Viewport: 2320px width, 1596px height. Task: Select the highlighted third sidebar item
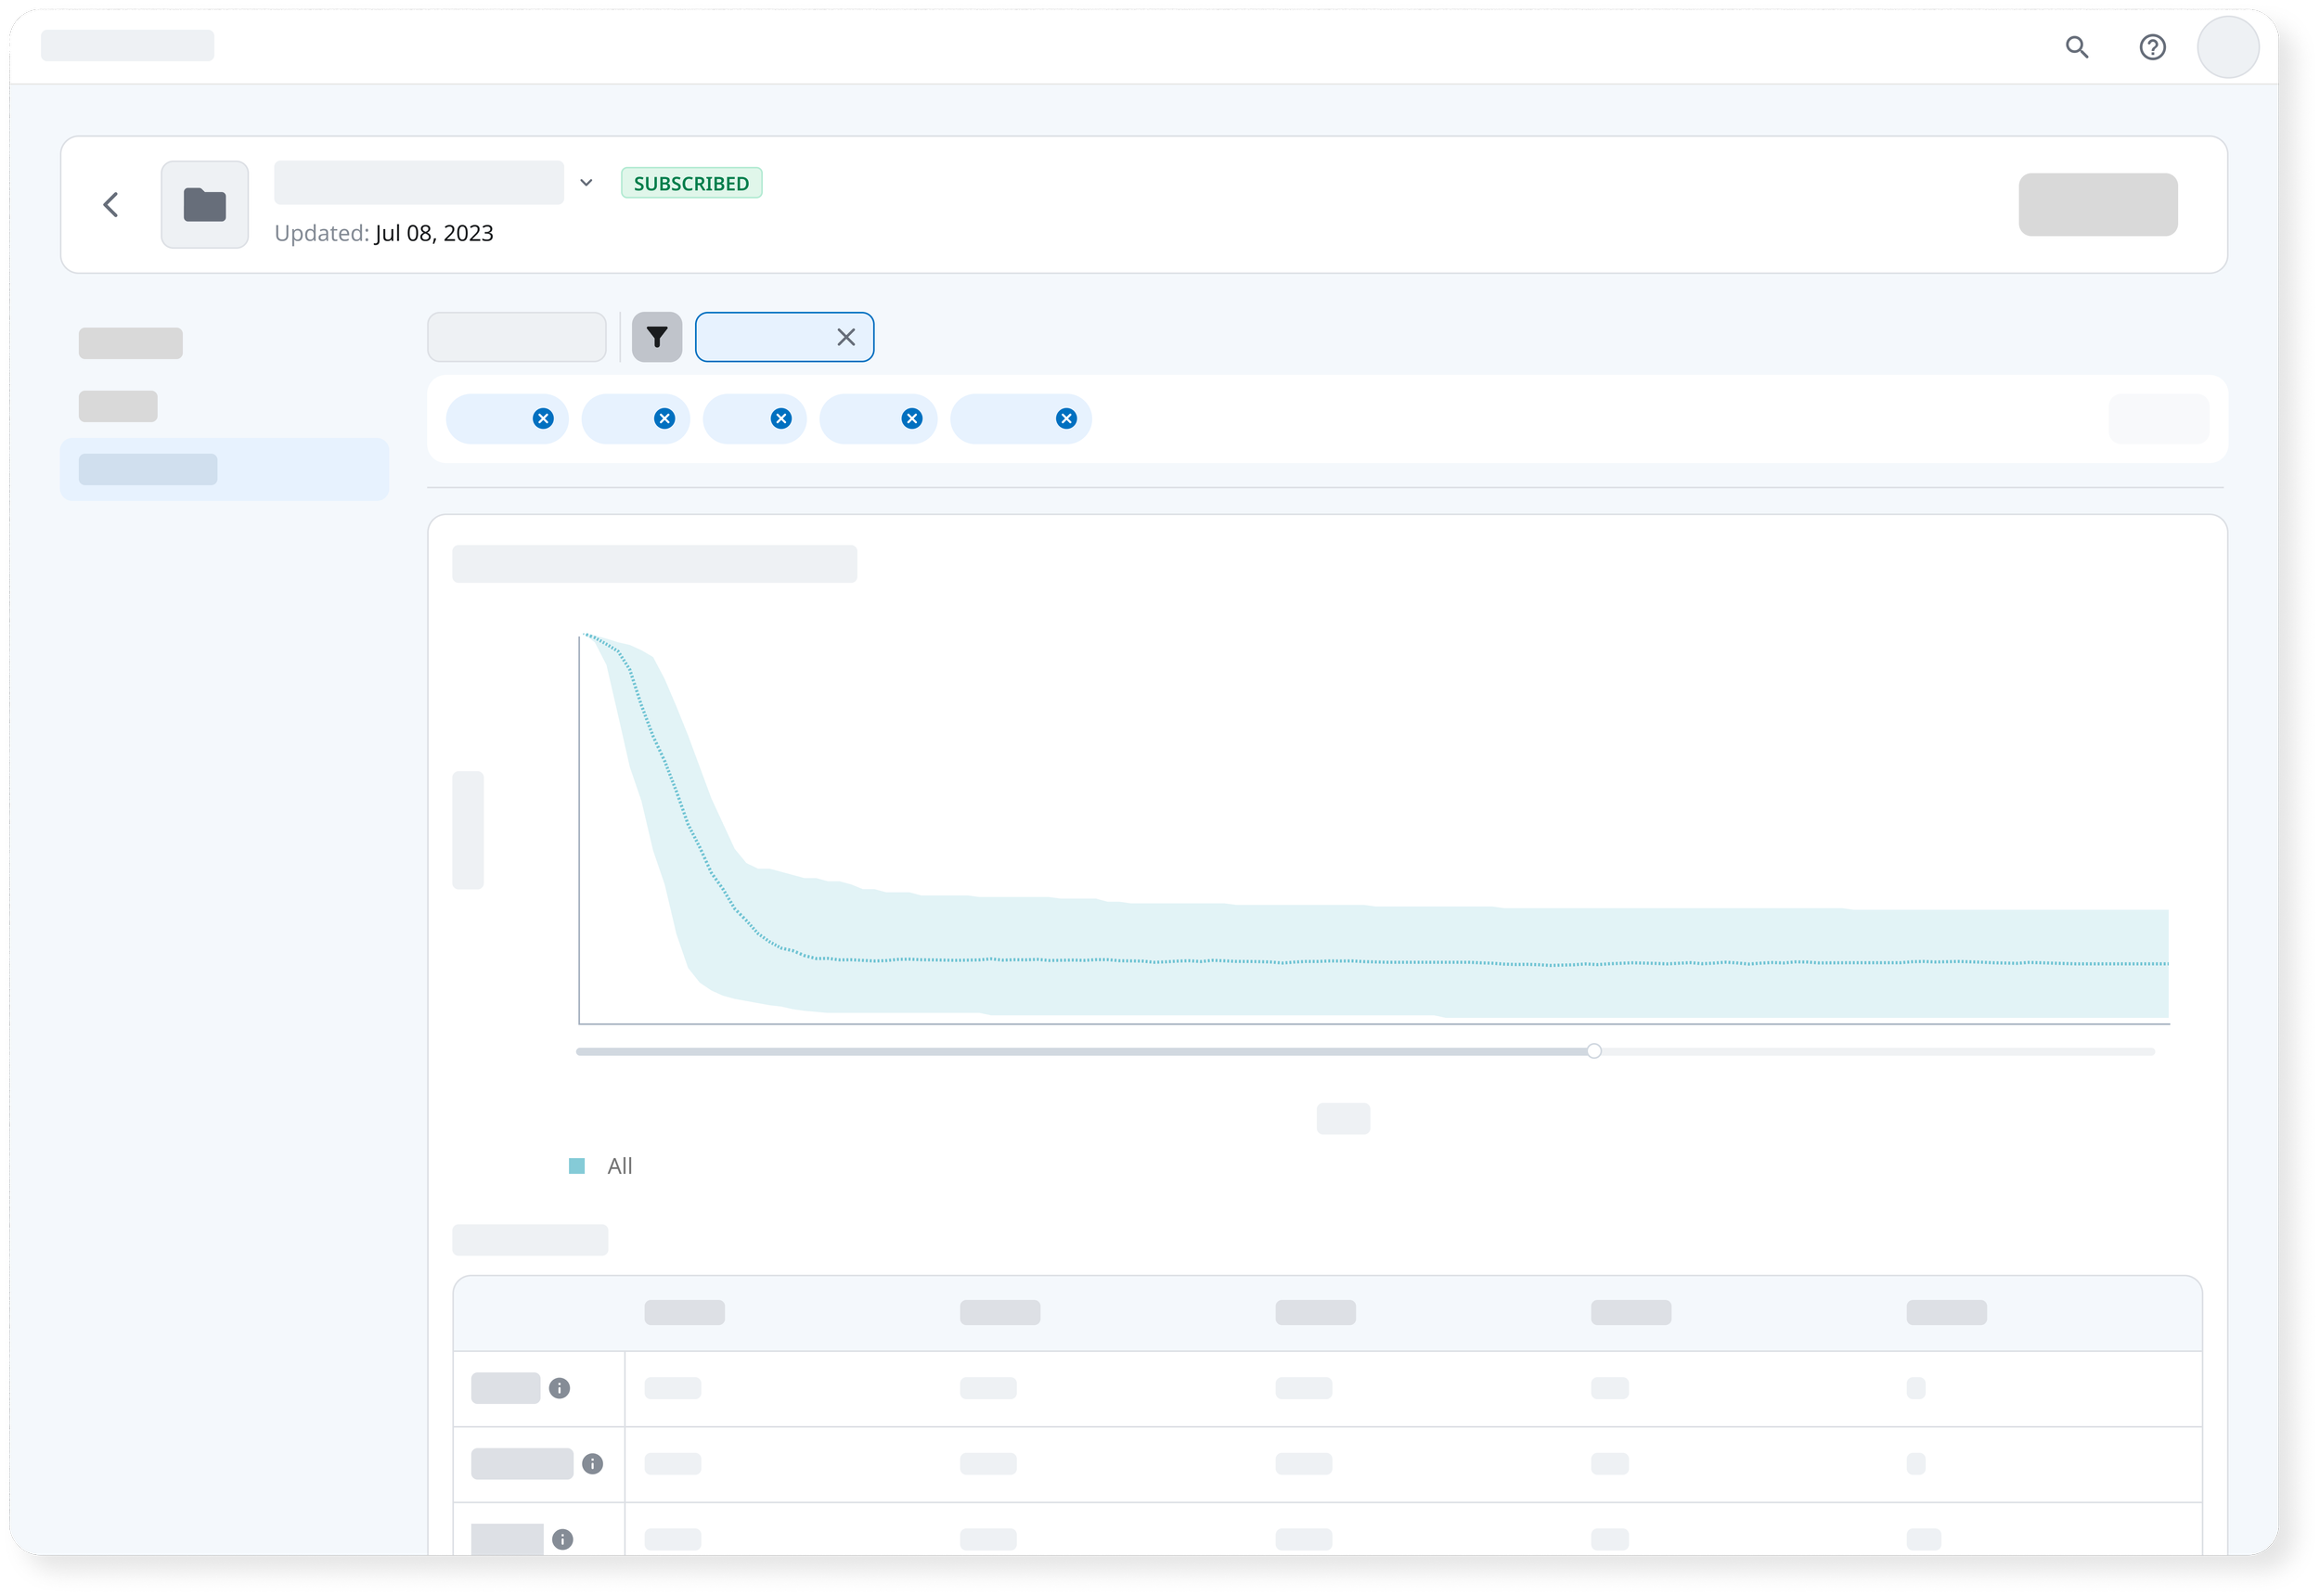(224, 469)
